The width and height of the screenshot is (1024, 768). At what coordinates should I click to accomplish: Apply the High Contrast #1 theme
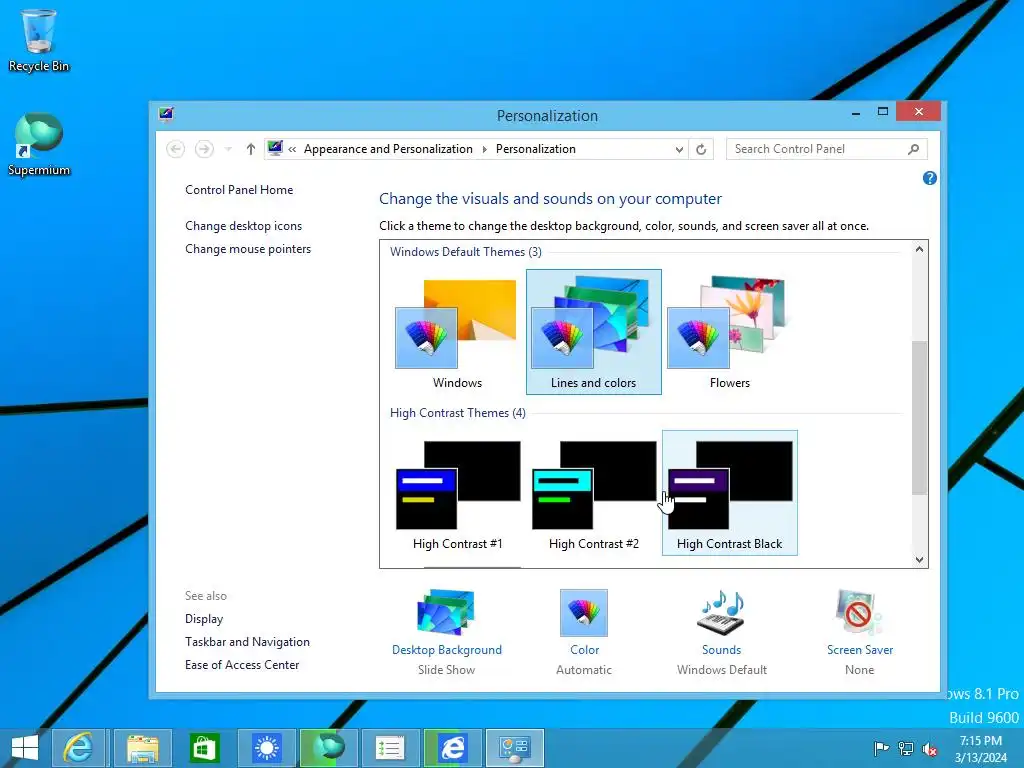coord(457,494)
